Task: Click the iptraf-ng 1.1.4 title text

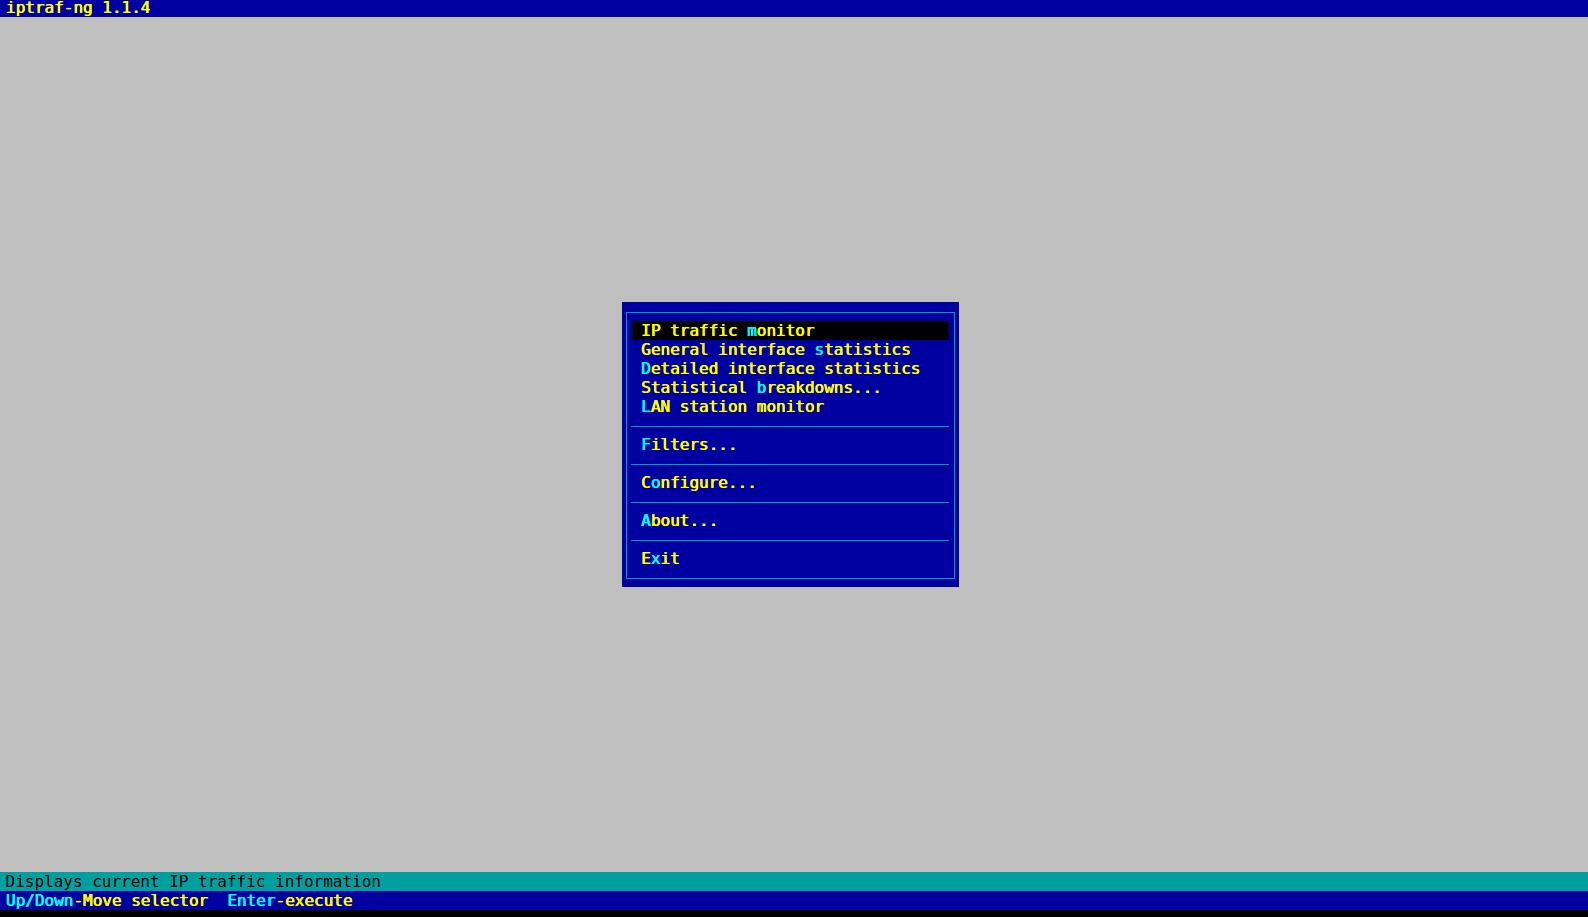Action: (x=78, y=8)
